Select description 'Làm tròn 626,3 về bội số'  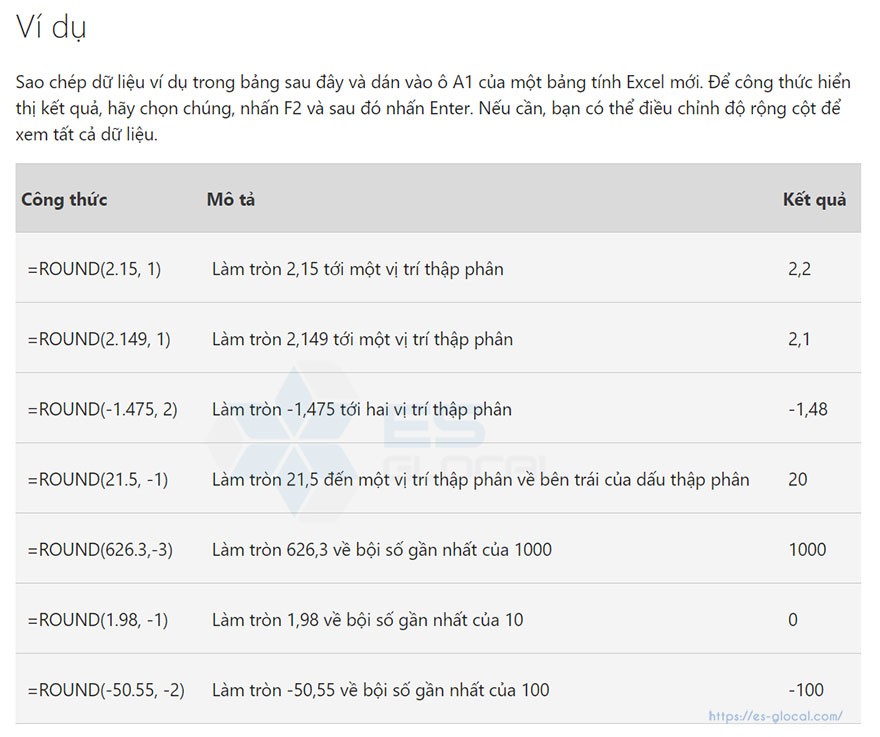[382, 550]
